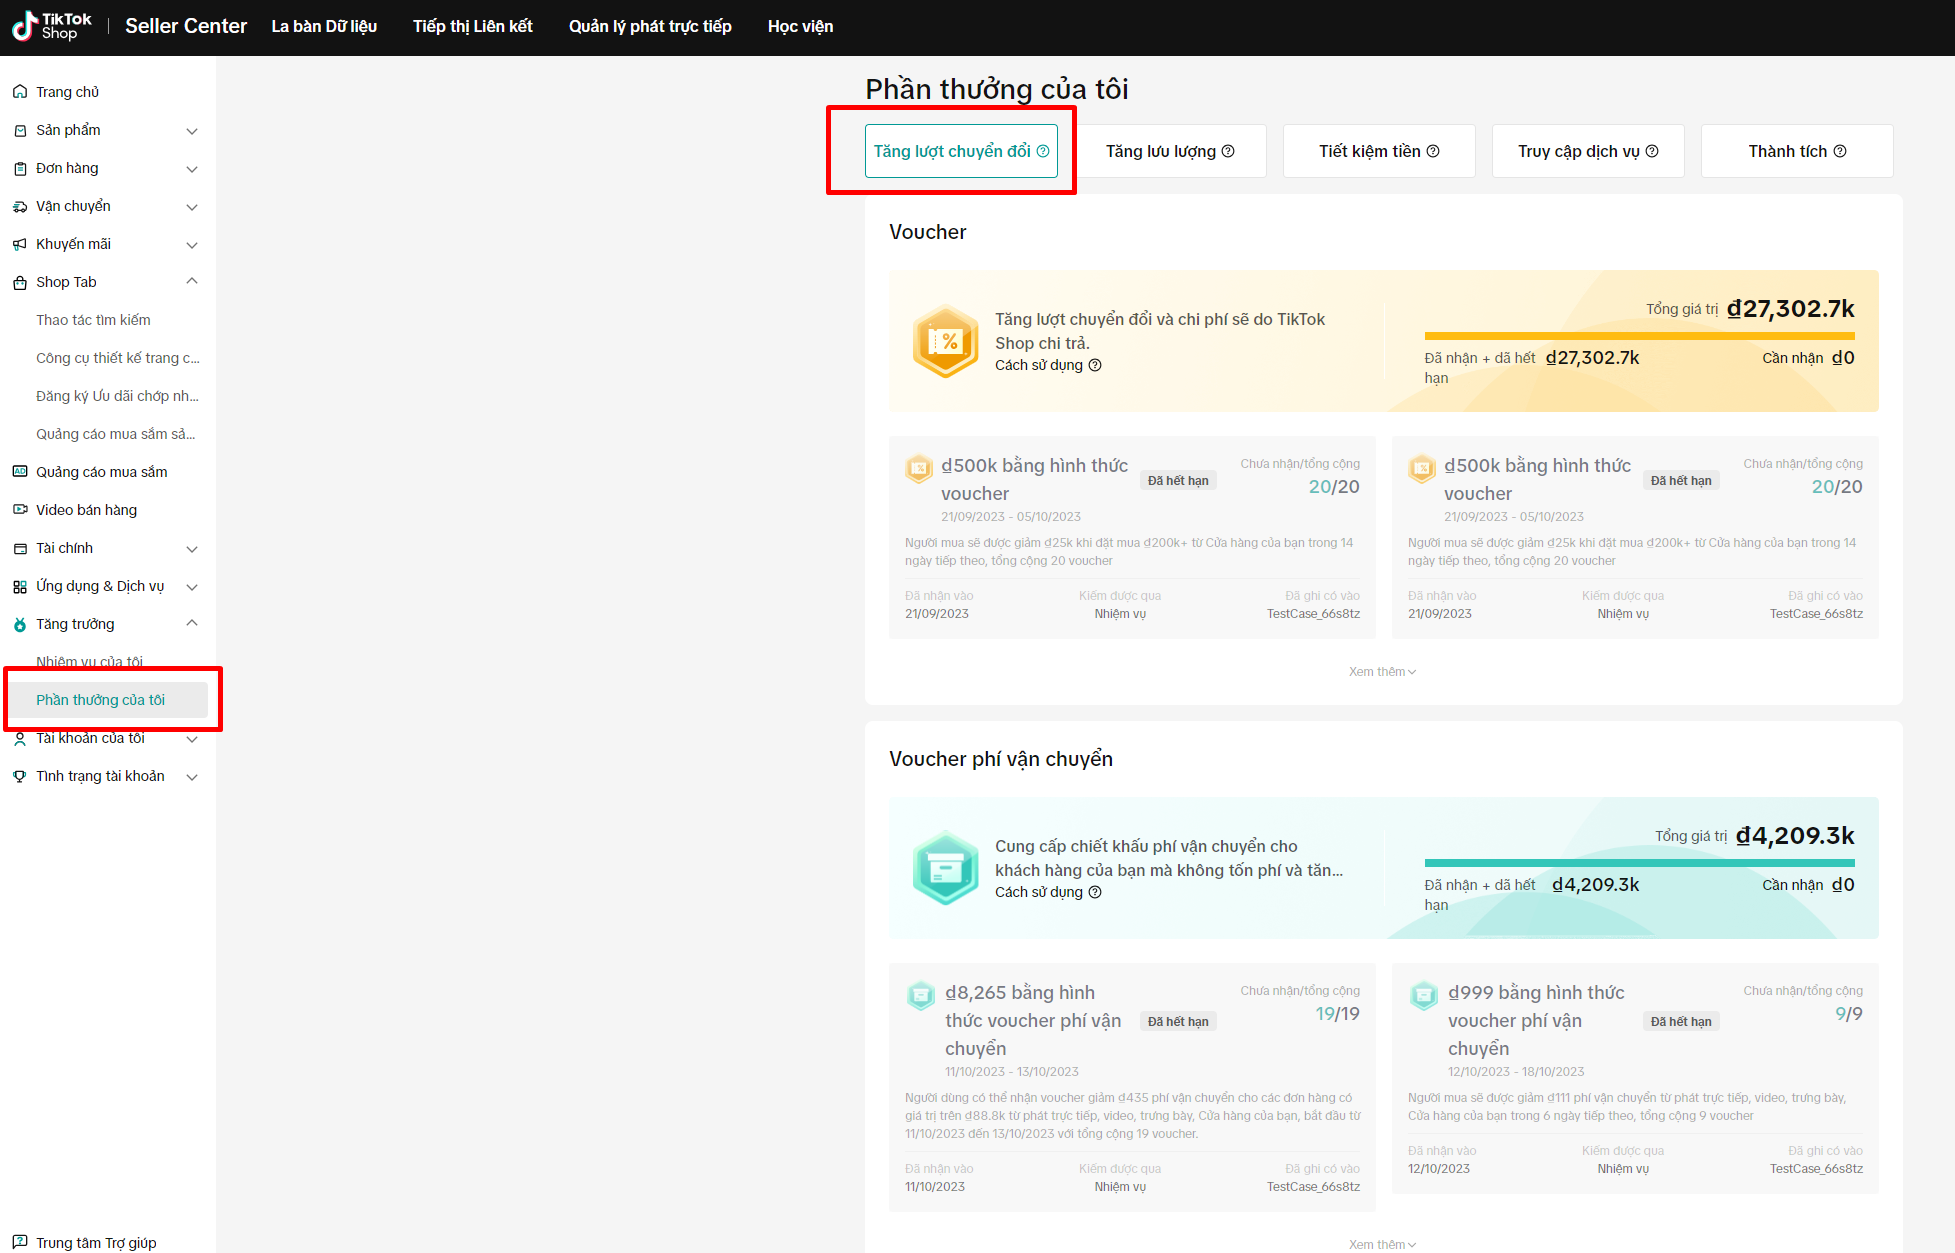
Task: Expand the Sản phẩm menu
Action: tap(192, 131)
